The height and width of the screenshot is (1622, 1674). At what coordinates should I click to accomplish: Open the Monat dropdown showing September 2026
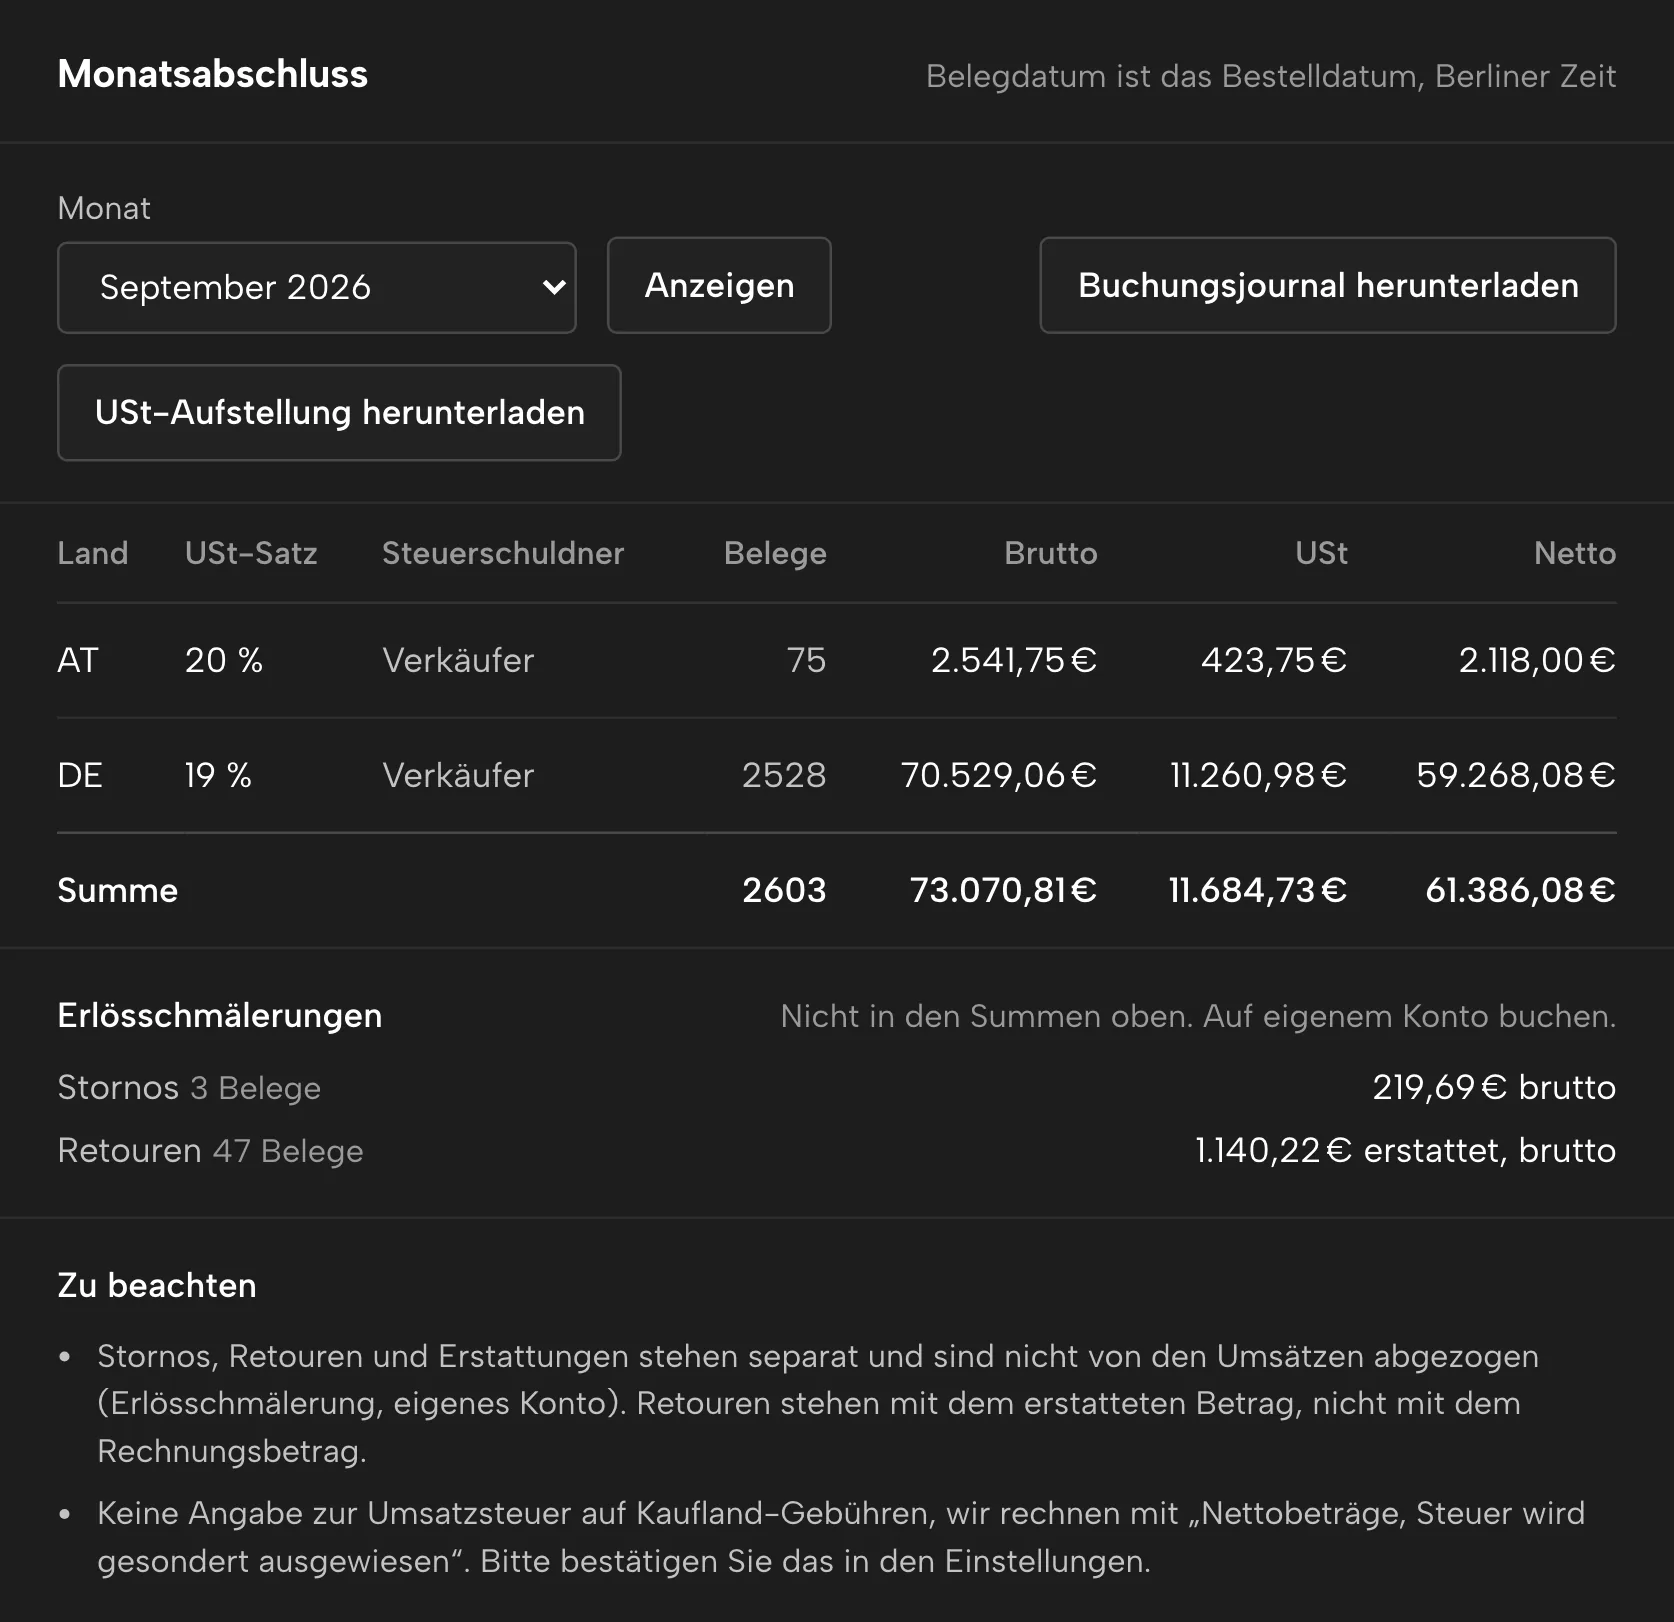(317, 287)
